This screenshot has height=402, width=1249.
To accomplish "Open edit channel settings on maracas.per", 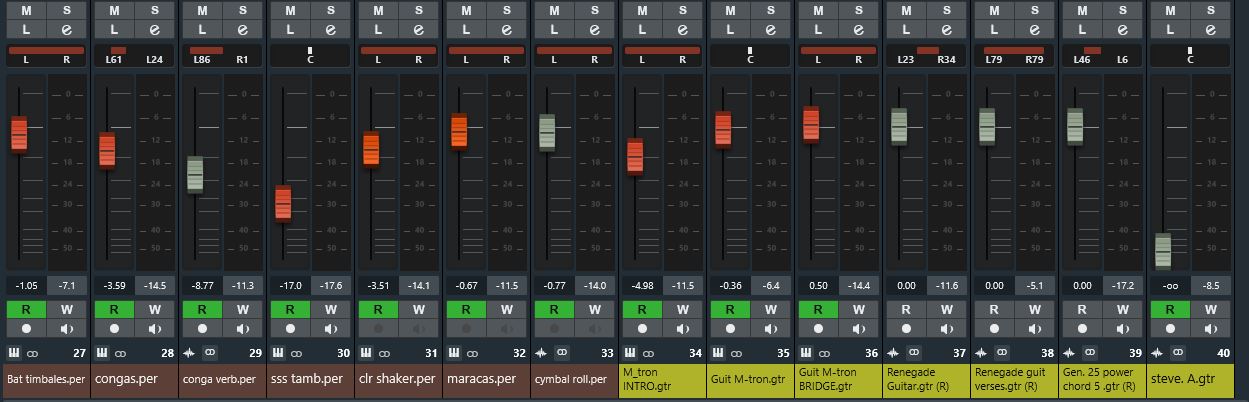I will tap(506, 29).
